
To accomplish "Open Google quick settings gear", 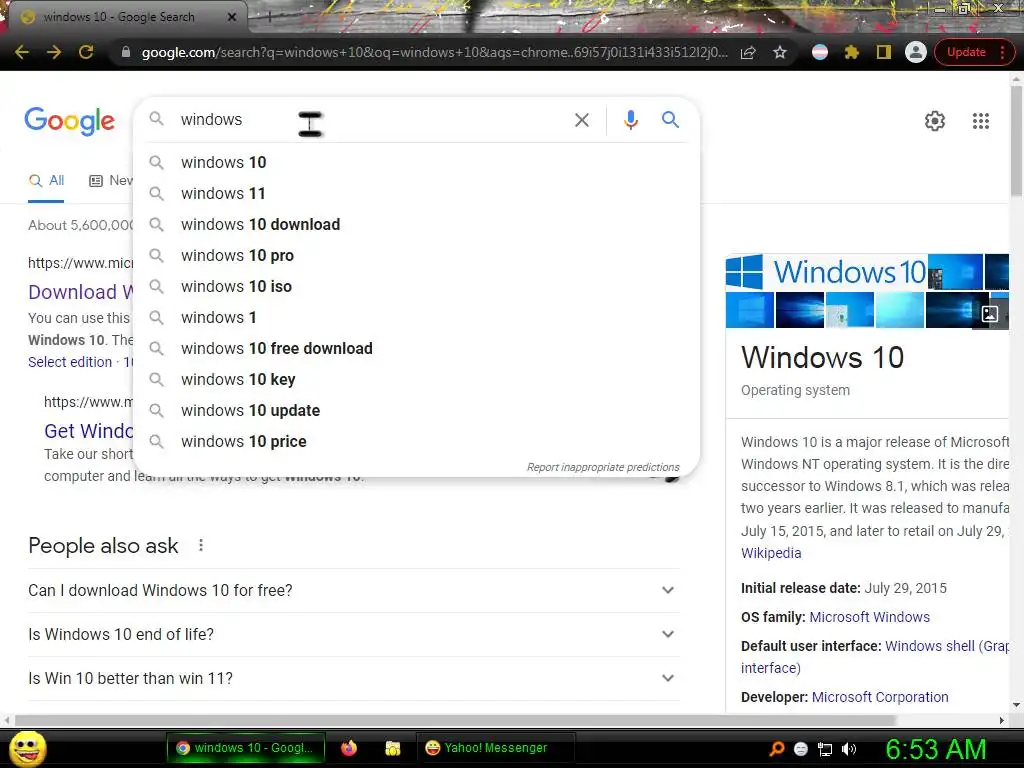I will (x=935, y=121).
